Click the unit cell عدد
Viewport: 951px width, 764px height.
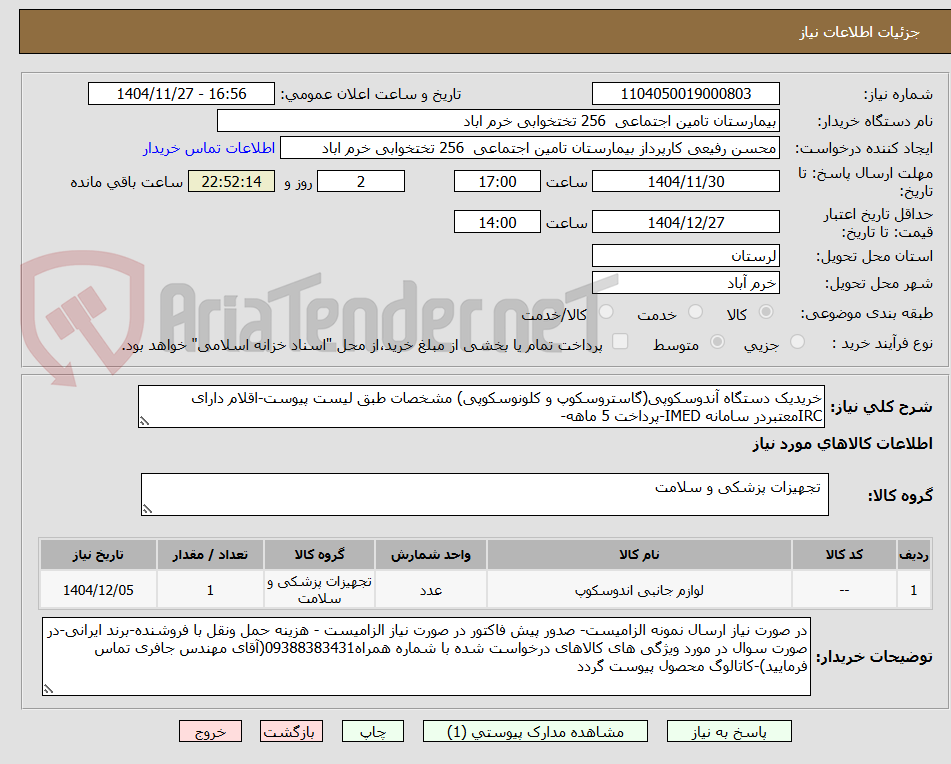coord(431,590)
